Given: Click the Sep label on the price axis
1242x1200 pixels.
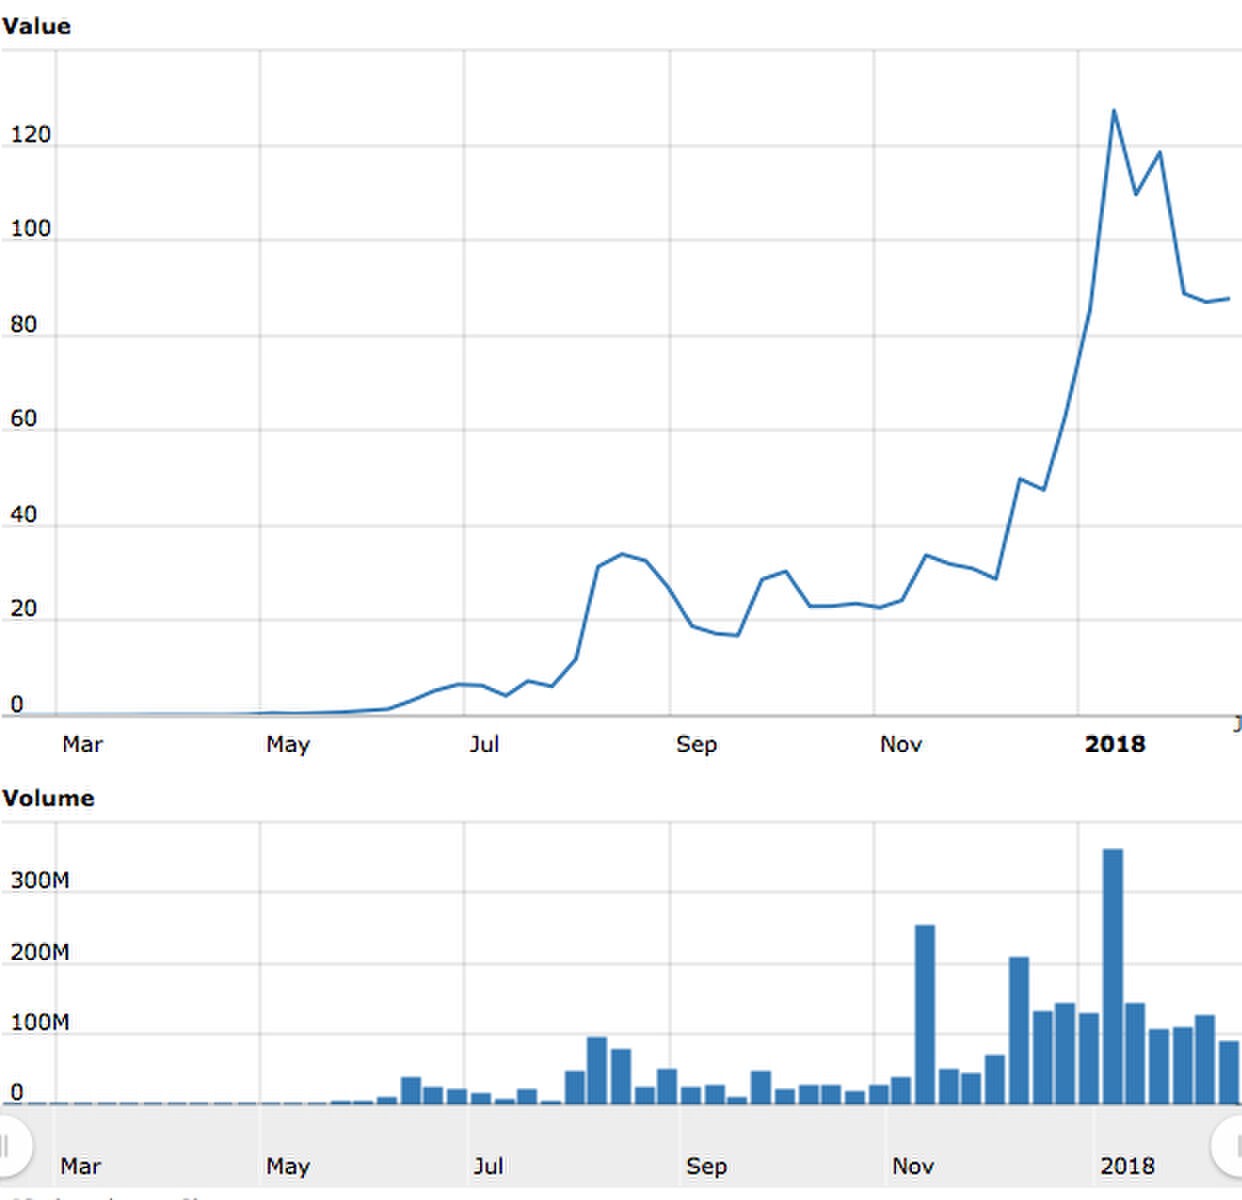Looking at the screenshot, I should (697, 744).
